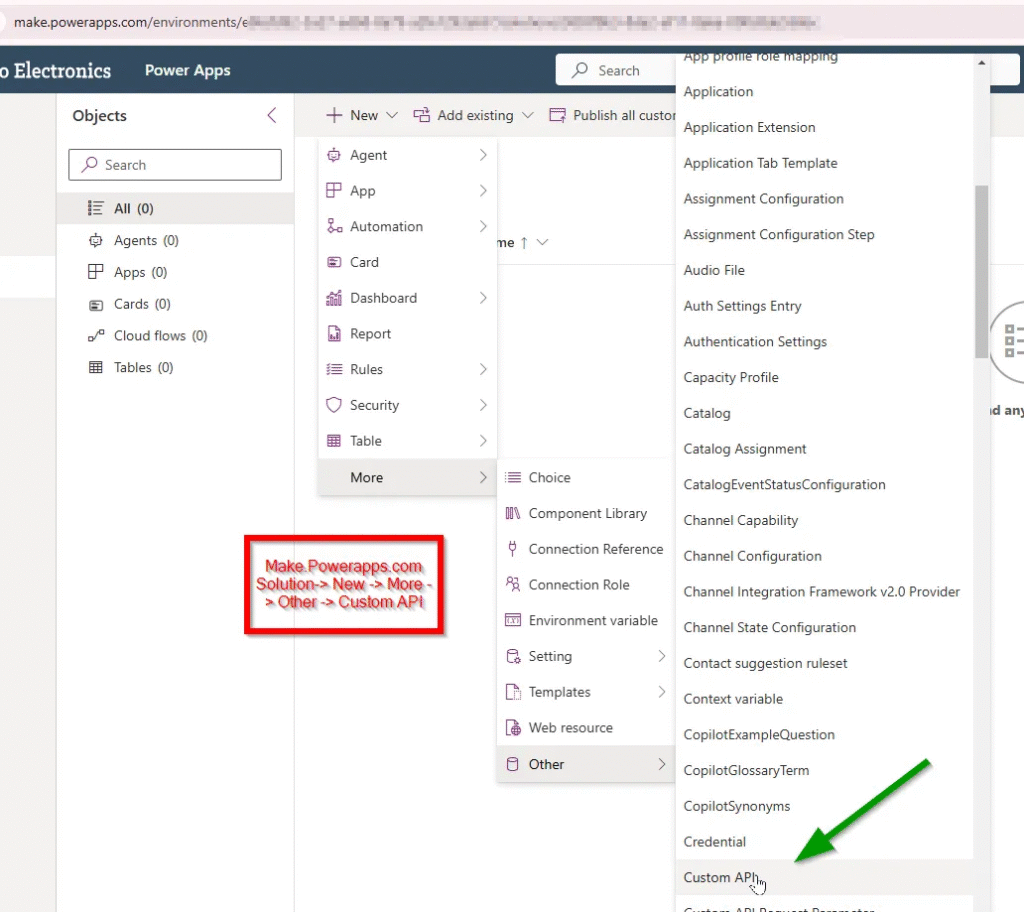Screen dimensions: 1024x912
Task: Click the Publish all customizations icon
Action: pyautogui.click(x=557, y=116)
